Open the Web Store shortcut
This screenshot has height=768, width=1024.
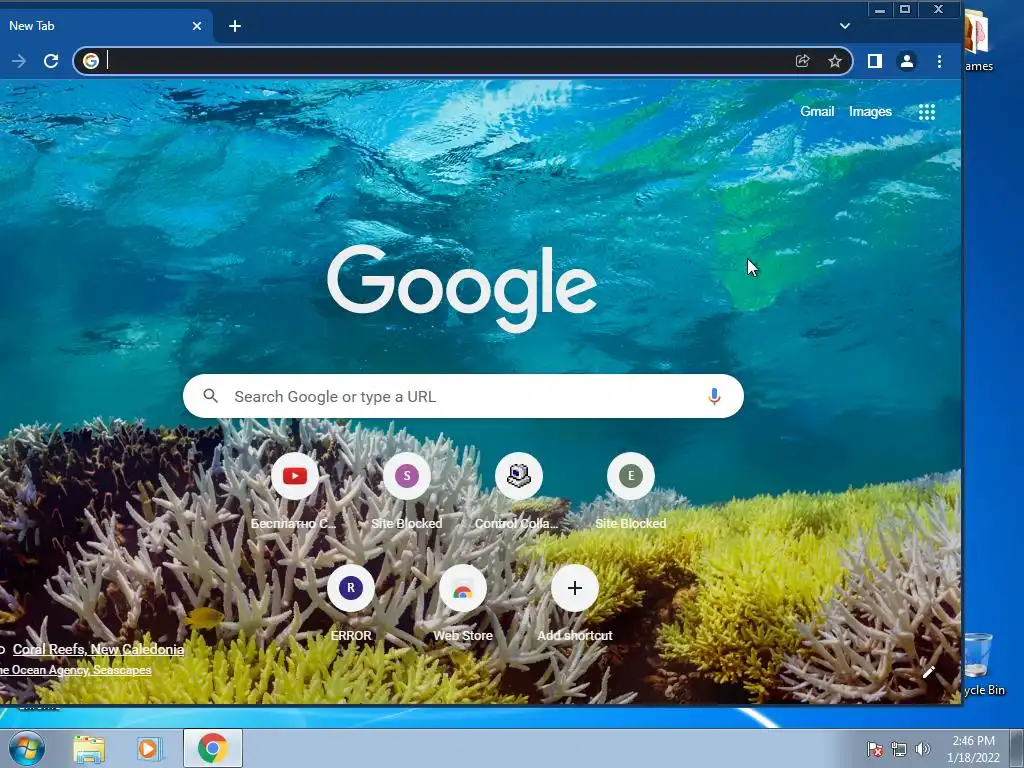462,588
